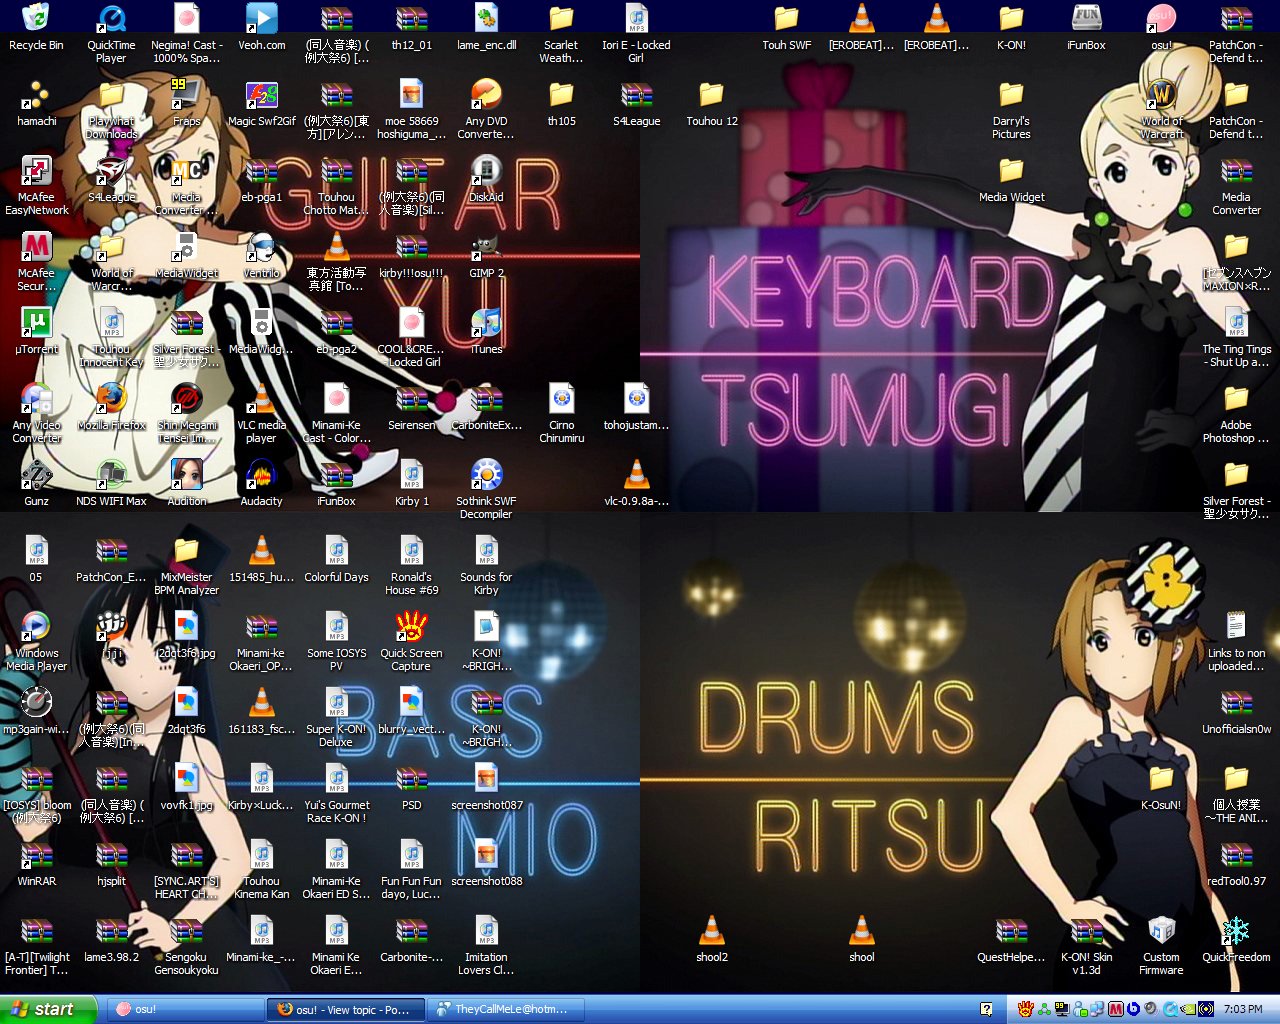Open the Touhou 12 folder

click(x=711, y=104)
